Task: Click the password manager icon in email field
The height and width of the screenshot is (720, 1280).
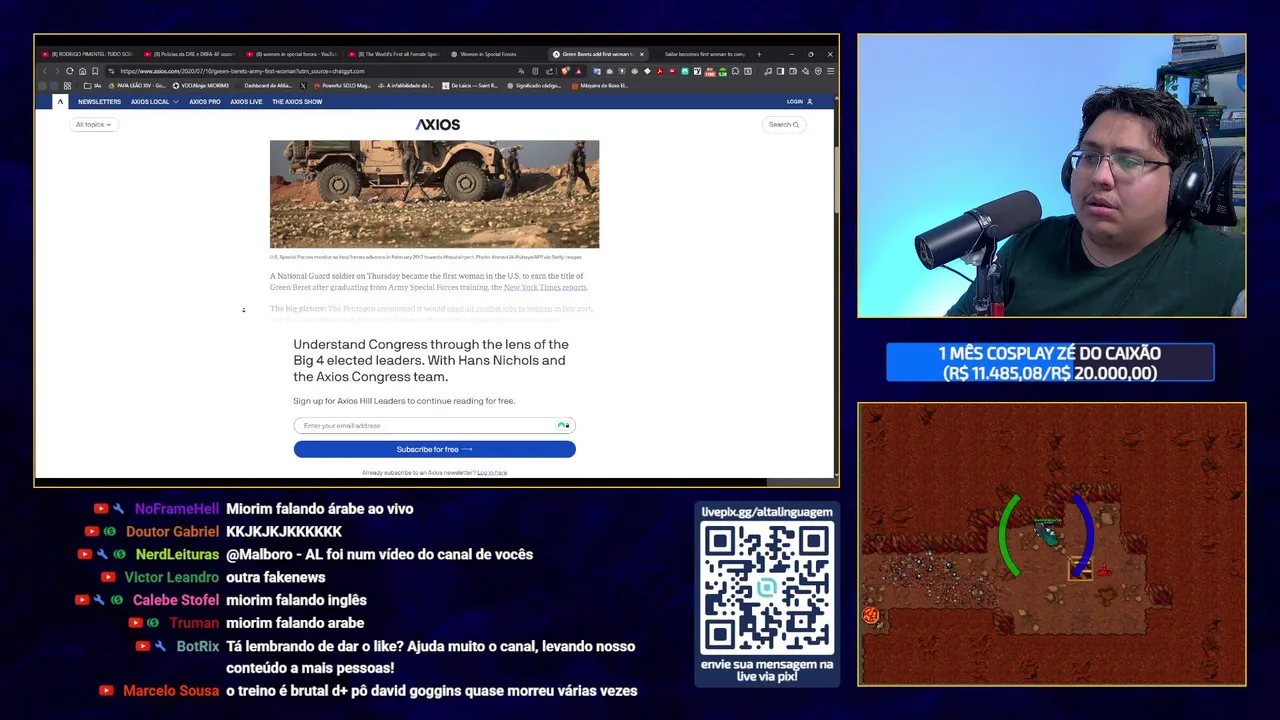Action: 563,425
